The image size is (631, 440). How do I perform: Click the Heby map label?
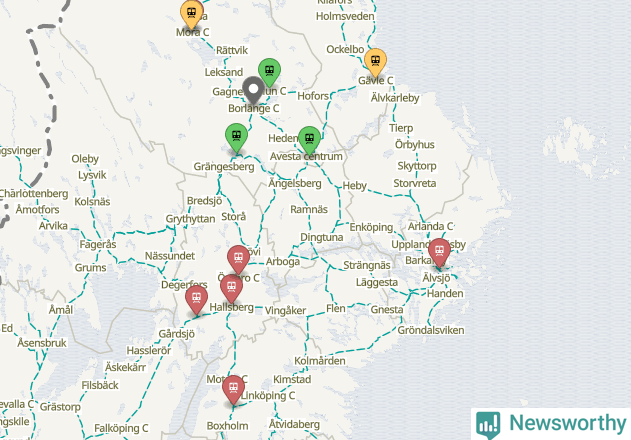(355, 186)
